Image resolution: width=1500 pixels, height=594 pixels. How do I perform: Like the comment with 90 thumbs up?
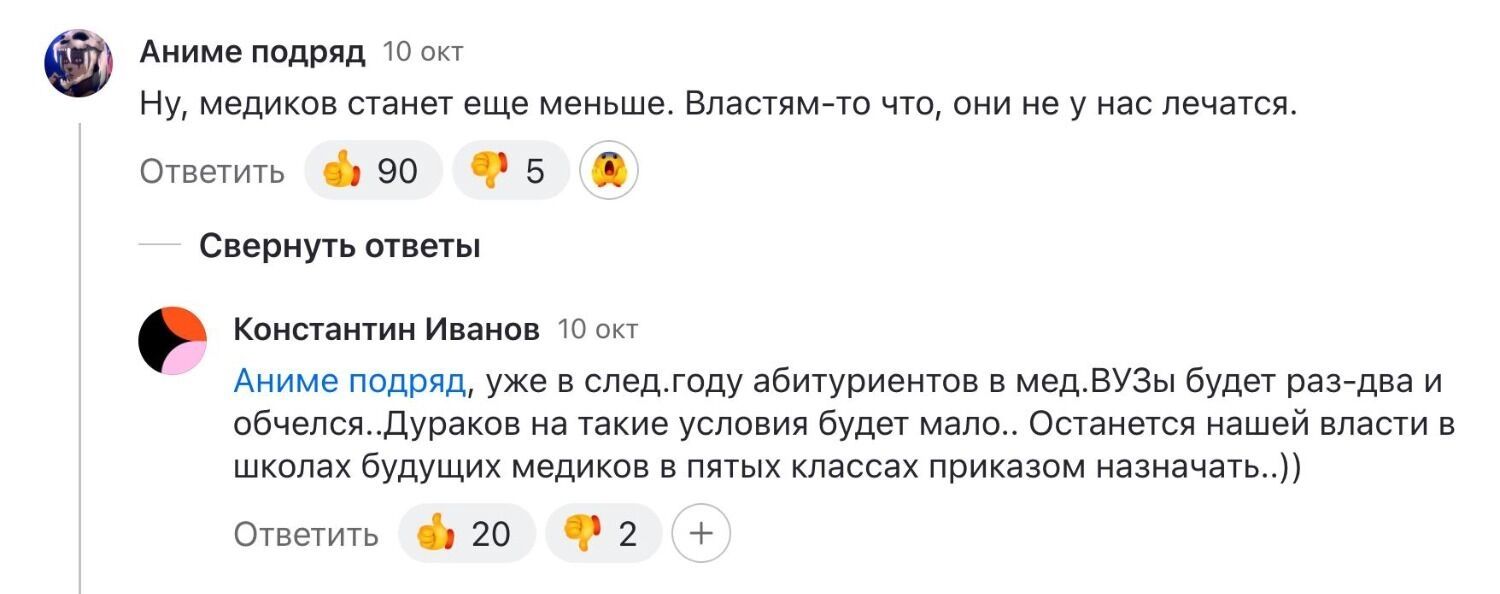[x=371, y=172]
